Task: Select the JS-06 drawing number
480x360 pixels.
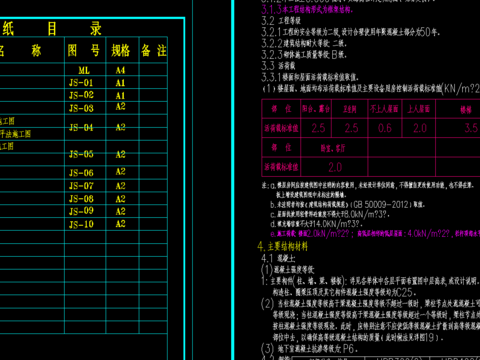Action: pyautogui.click(x=81, y=173)
